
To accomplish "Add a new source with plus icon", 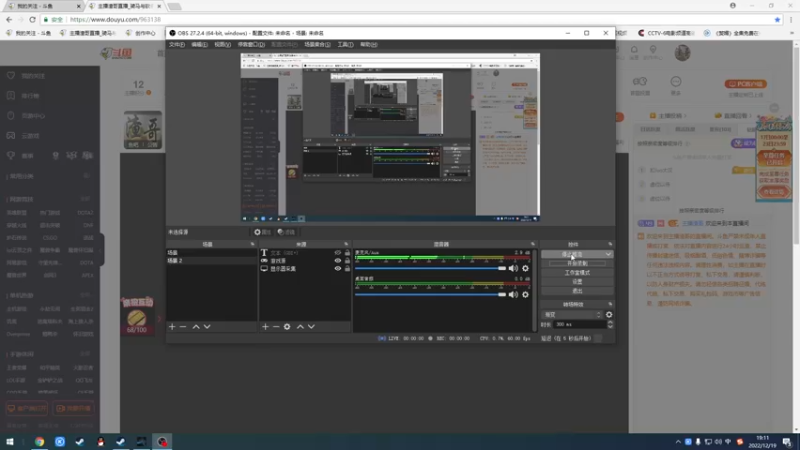I will coord(265,327).
